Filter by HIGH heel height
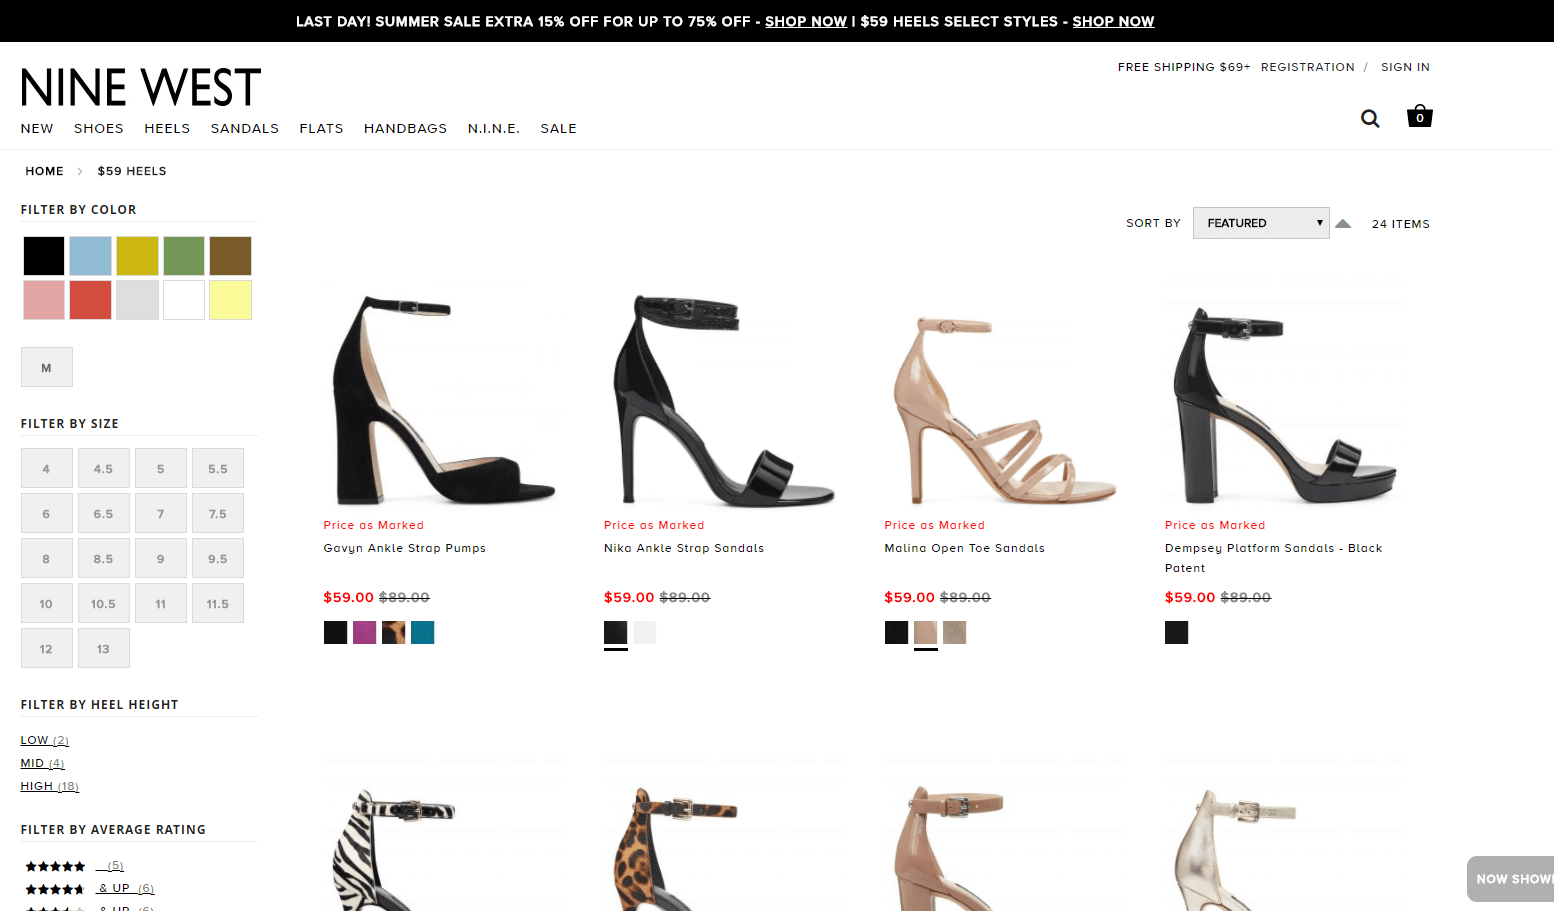Screen dimensions: 1554x911 (x=50, y=786)
